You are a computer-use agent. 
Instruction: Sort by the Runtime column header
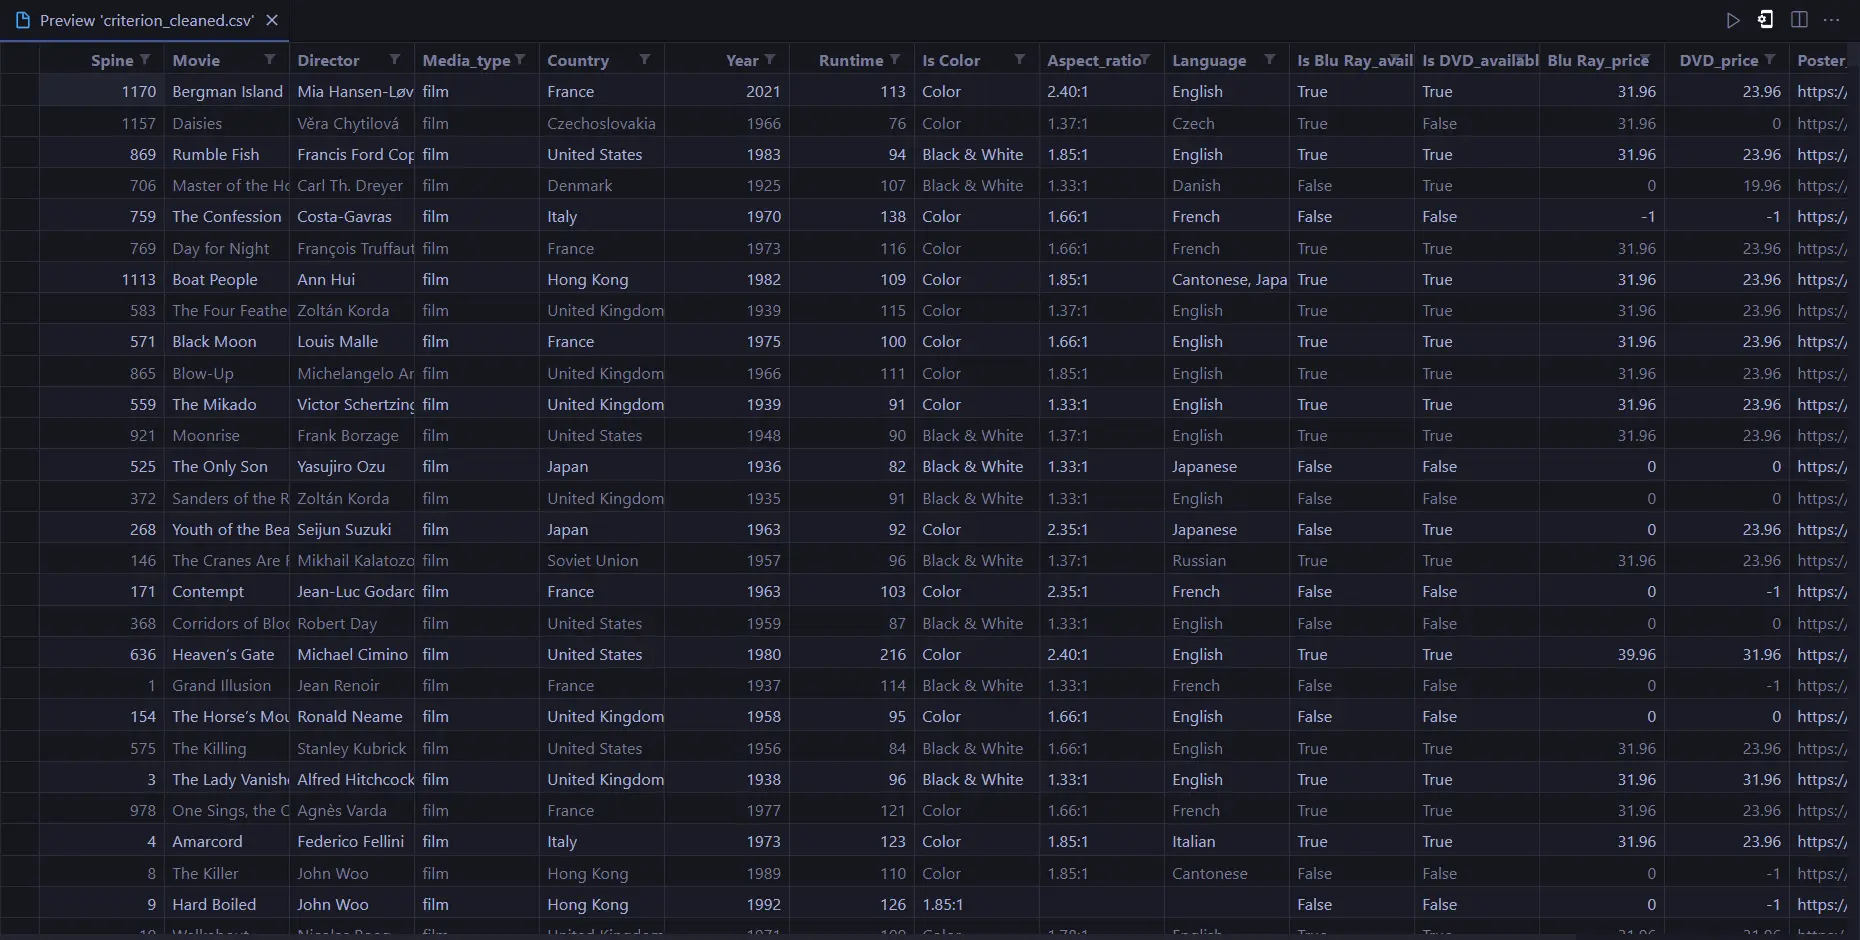pos(851,60)
